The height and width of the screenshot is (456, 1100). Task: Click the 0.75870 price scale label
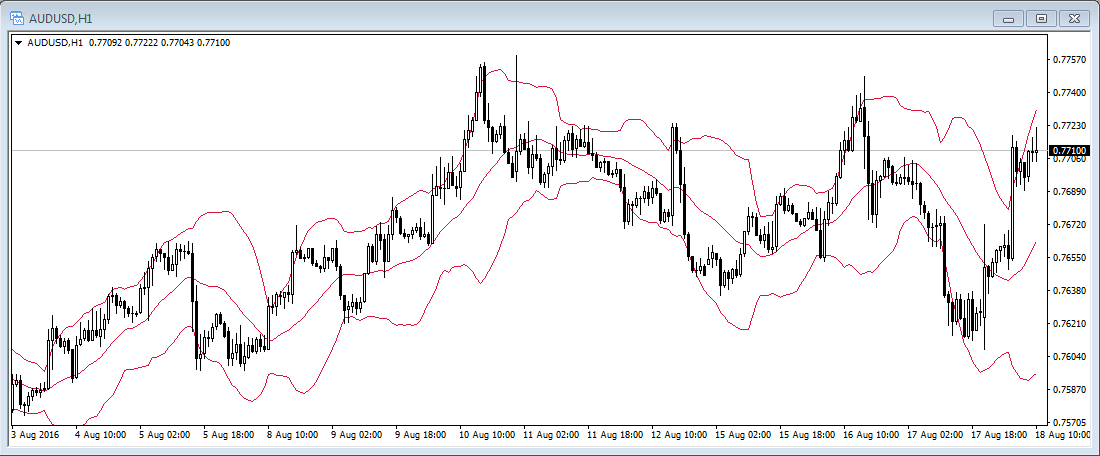point(1070,390)
